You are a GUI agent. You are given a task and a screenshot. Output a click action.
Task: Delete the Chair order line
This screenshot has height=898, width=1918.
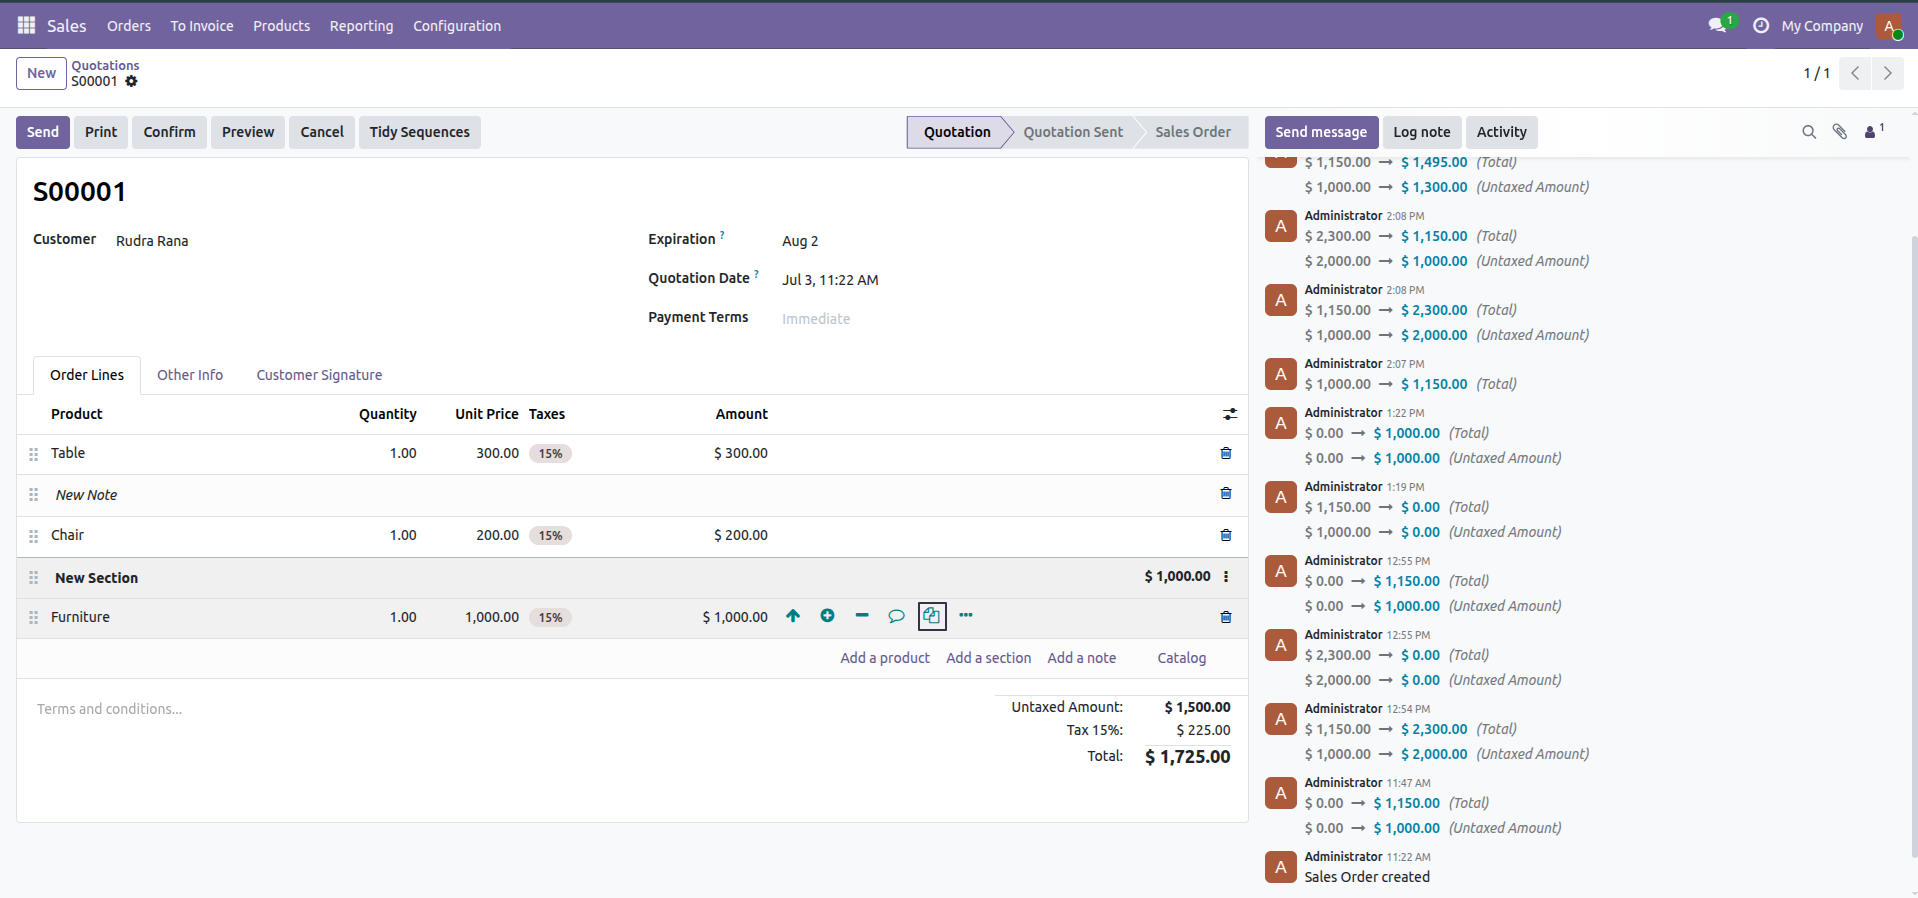click(1226, 535)
